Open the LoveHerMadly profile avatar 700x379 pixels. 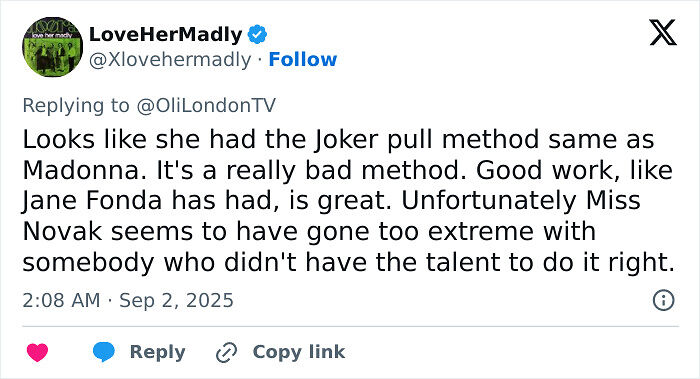[x=53, y=47]
